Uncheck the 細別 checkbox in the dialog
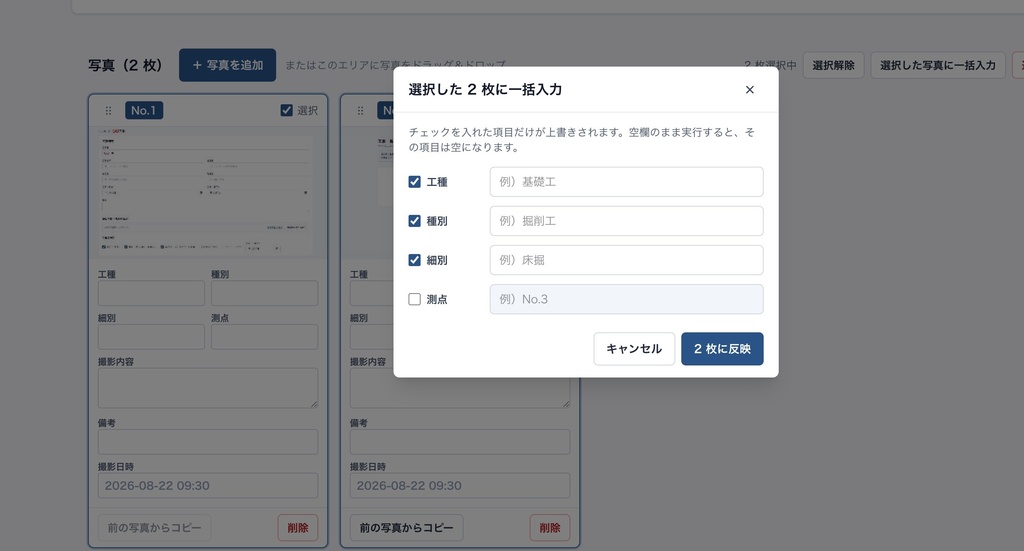 point(414,260)
